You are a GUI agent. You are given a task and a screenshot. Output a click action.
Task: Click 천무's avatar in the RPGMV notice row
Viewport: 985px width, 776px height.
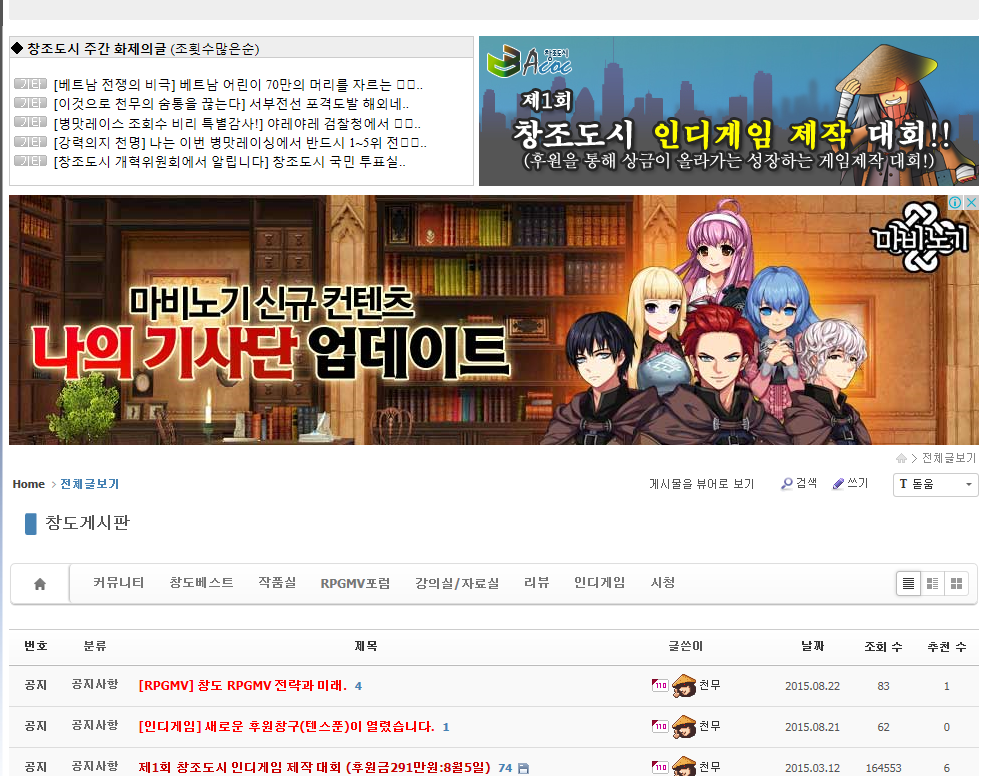click(x=684, y=685)
